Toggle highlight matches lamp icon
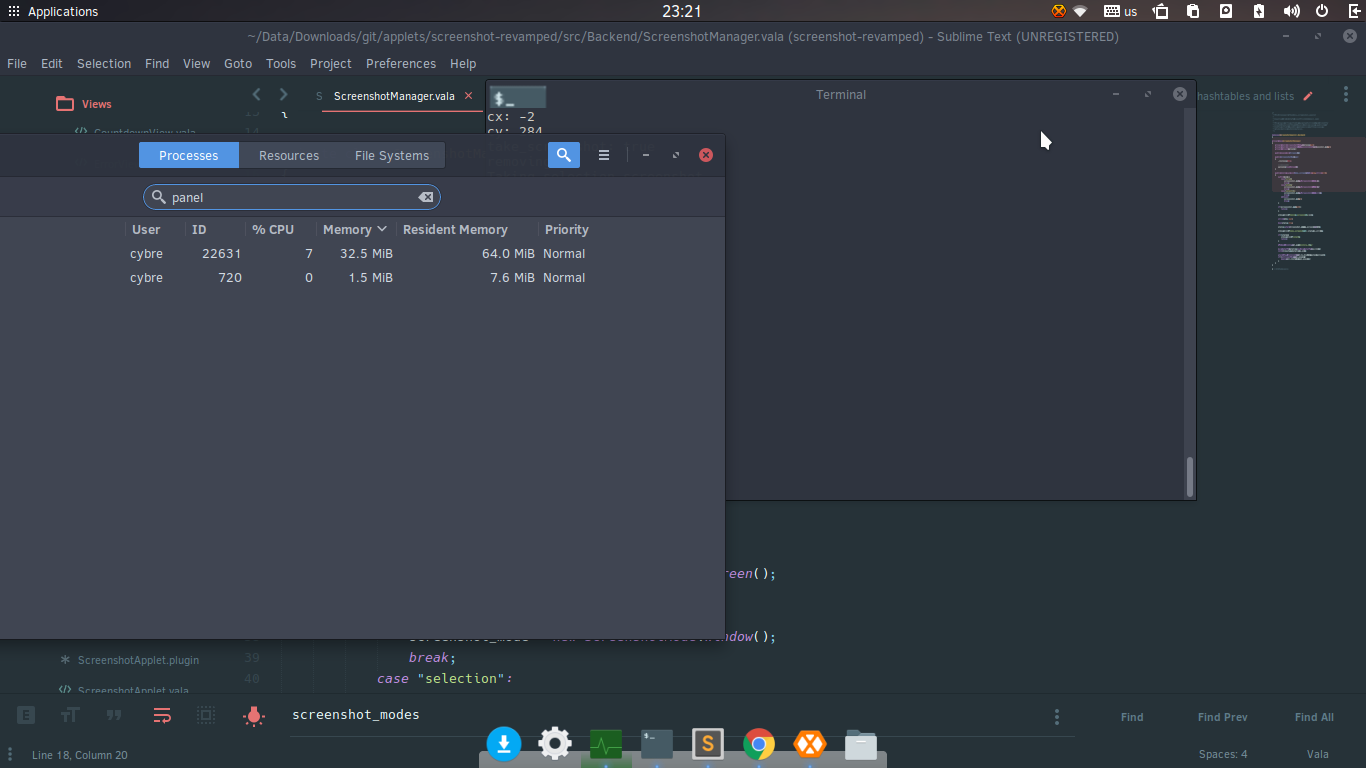Image resolution: width=1366 pixels, height=768 pixels. point(254,716)
